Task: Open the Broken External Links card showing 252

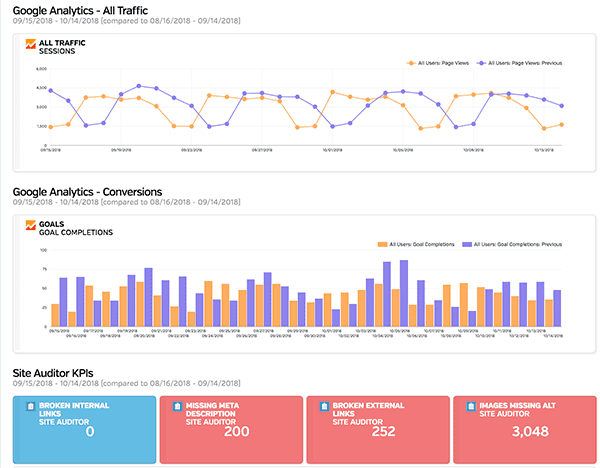Action: (x=376, y=430)
